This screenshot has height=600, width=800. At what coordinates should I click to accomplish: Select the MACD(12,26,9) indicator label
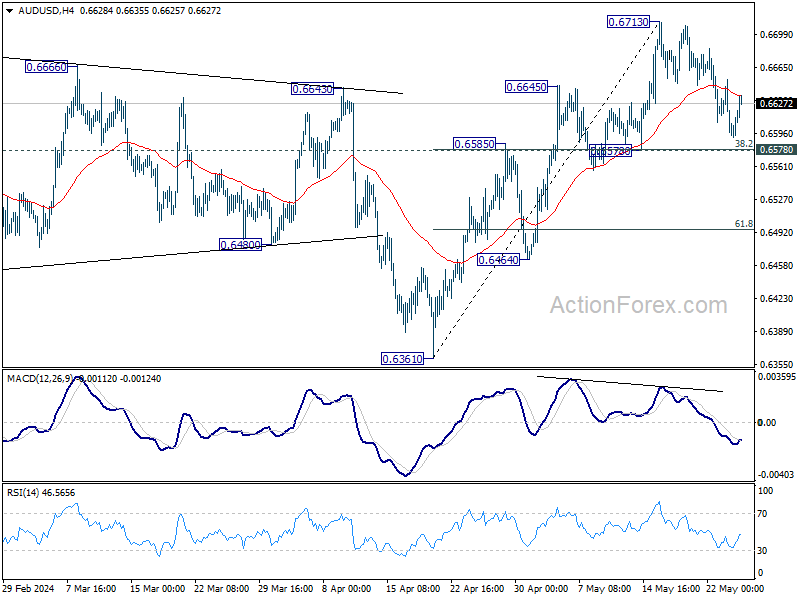tap(40, 379)
